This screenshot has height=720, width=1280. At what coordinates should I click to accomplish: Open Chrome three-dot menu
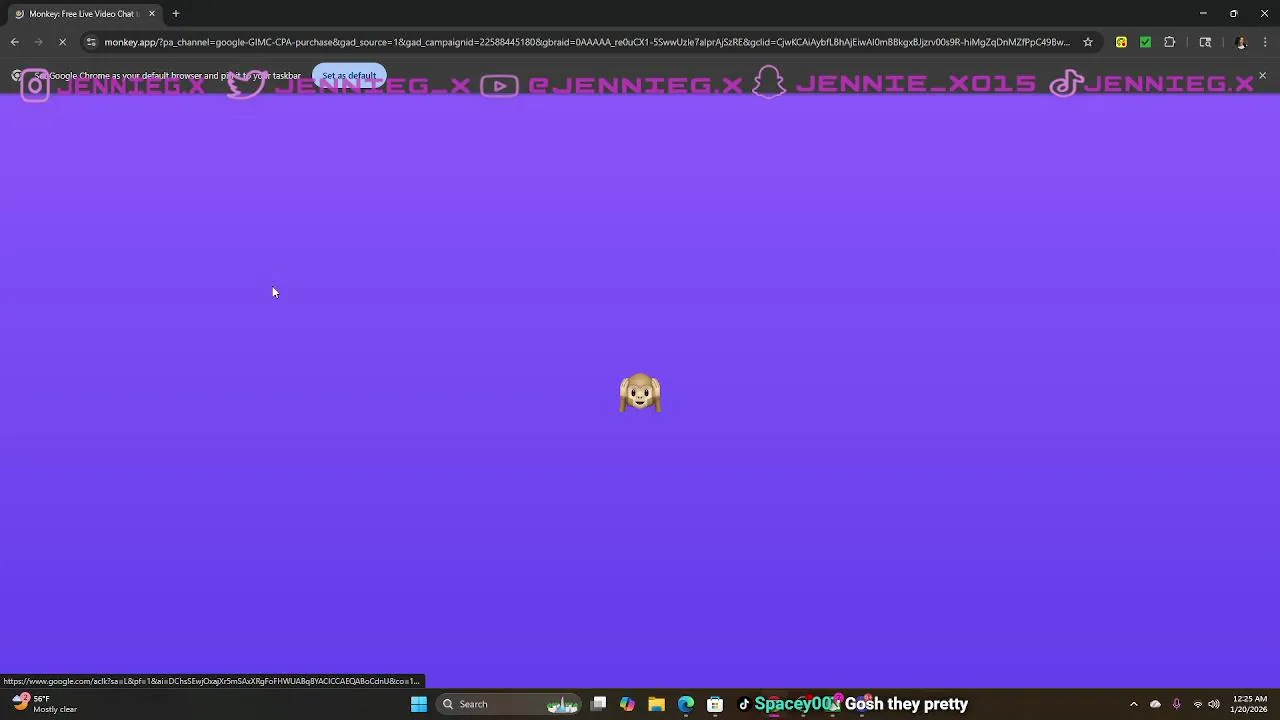tap(1265, 42)
